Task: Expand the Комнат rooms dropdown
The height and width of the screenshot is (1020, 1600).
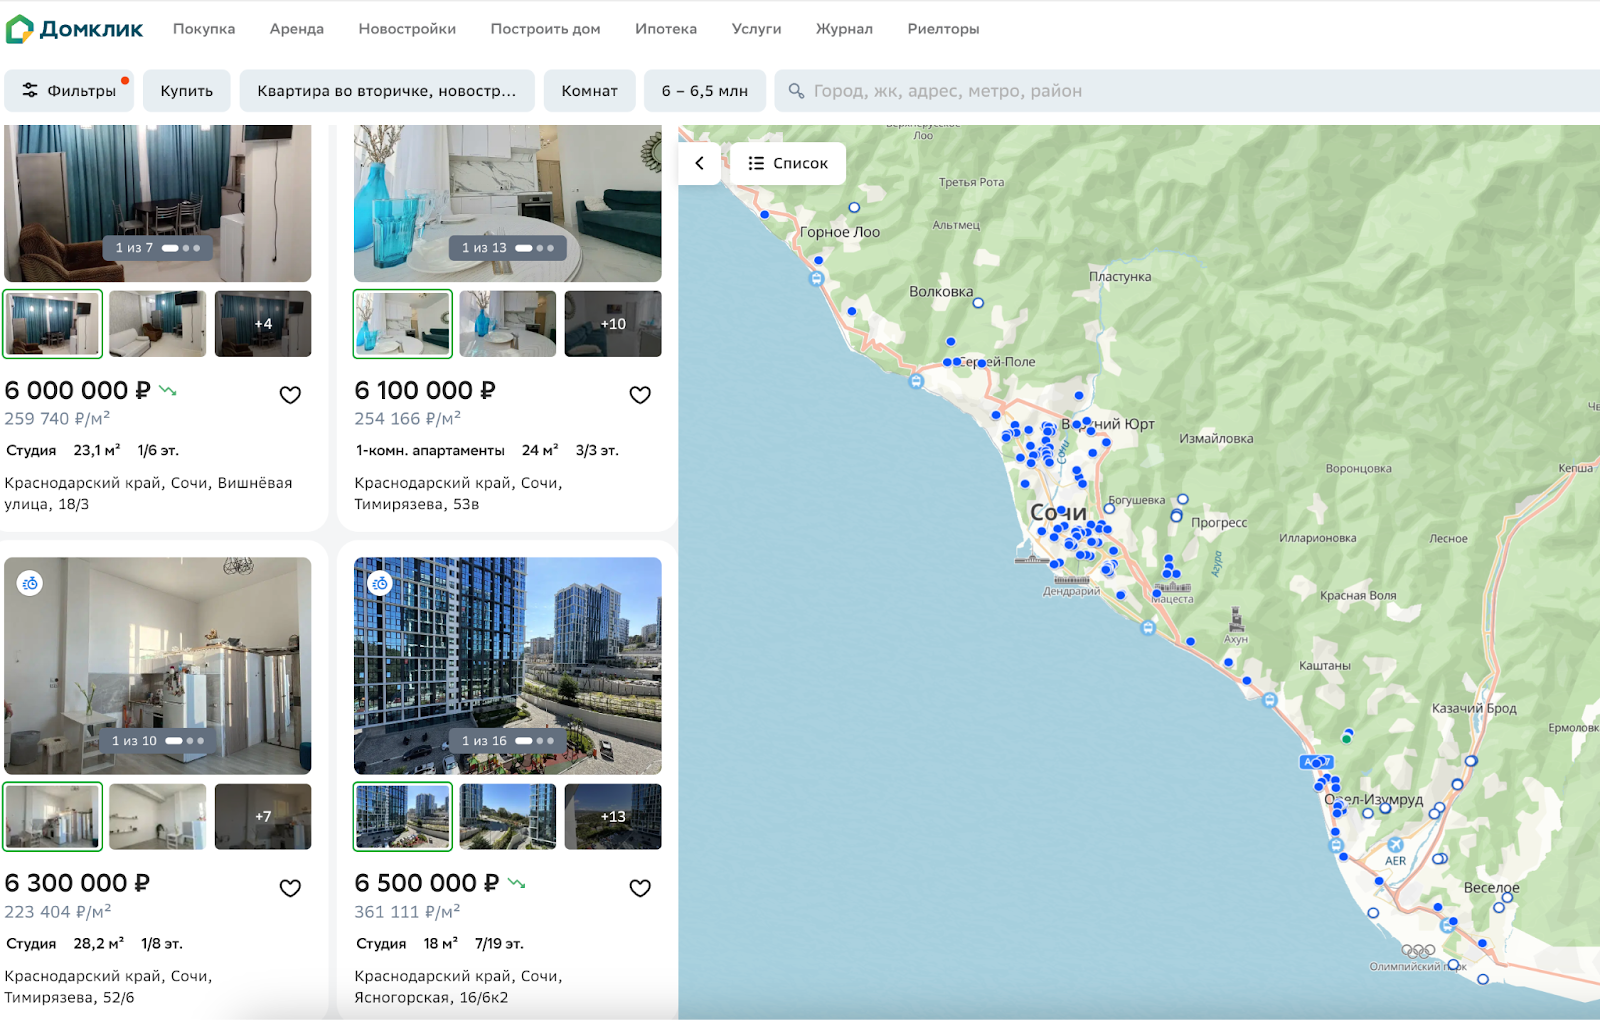Action: (x=589, y=91)
